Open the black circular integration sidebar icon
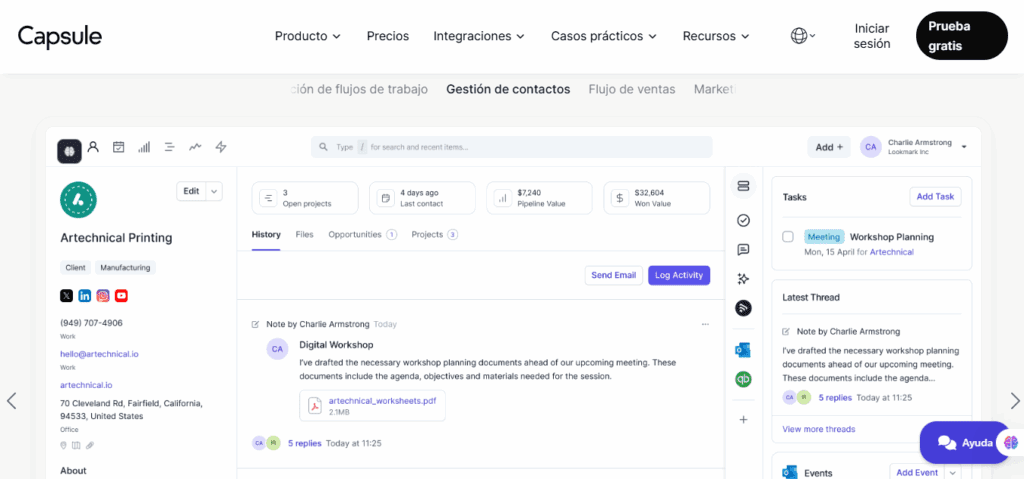The height and width of the screenshot is (479, 1024). 743,308
